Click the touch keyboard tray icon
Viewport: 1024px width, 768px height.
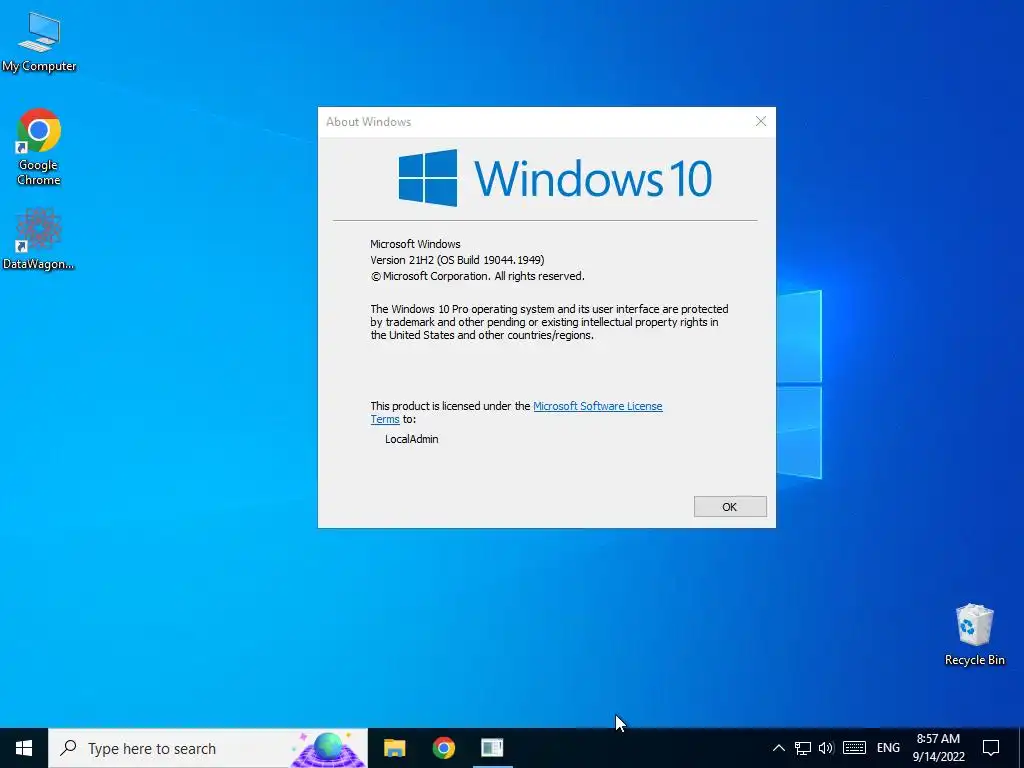854,748
